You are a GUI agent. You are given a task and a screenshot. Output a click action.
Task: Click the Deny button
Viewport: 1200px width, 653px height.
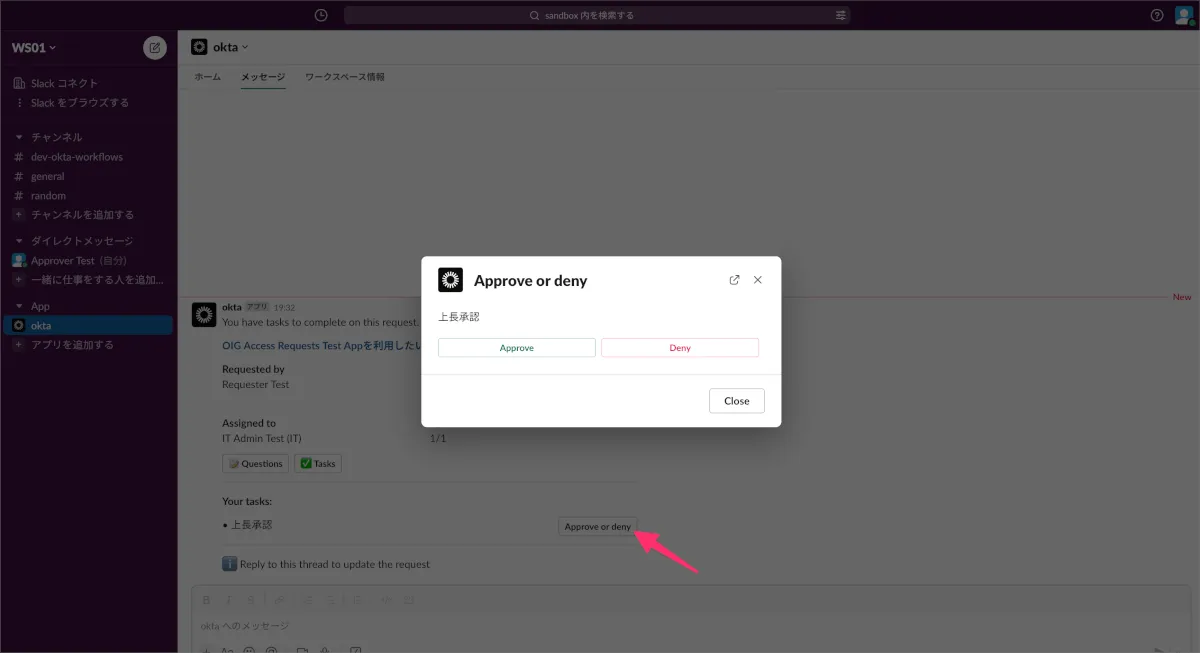pos(680,348)
